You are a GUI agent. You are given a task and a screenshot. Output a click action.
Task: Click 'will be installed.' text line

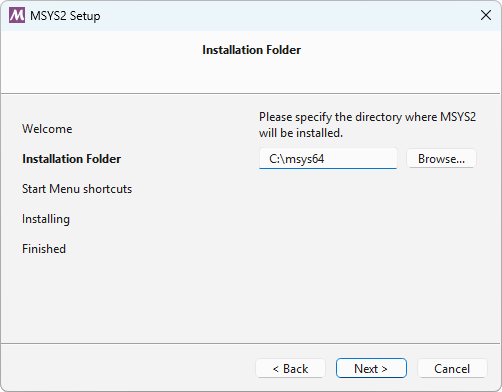click(x=301, y=133)
